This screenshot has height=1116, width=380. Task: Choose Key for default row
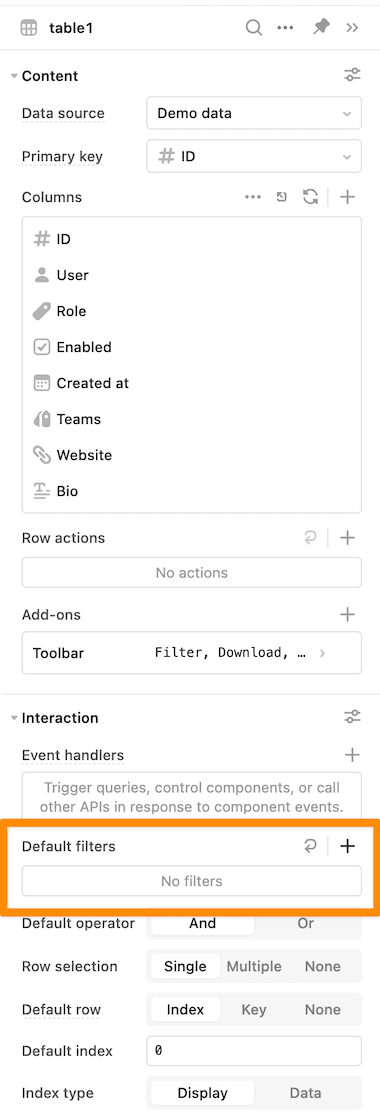(x=254, y=1009)
